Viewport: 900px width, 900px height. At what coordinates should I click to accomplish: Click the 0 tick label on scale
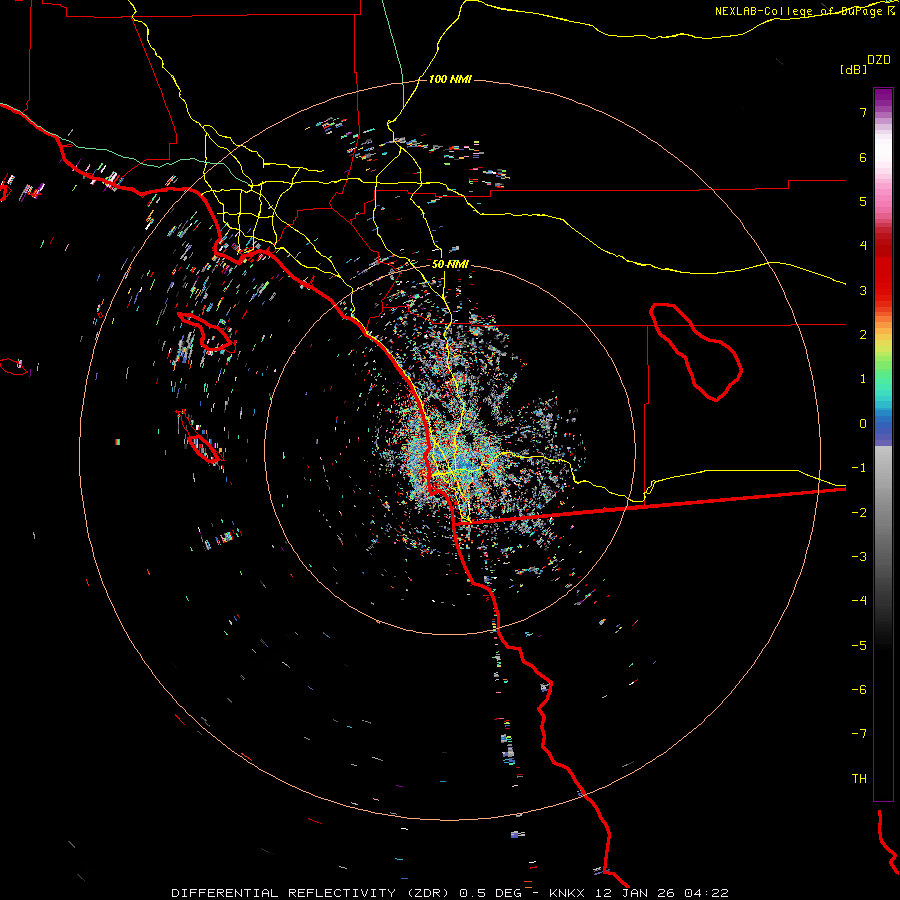click(x=863, y=424)
